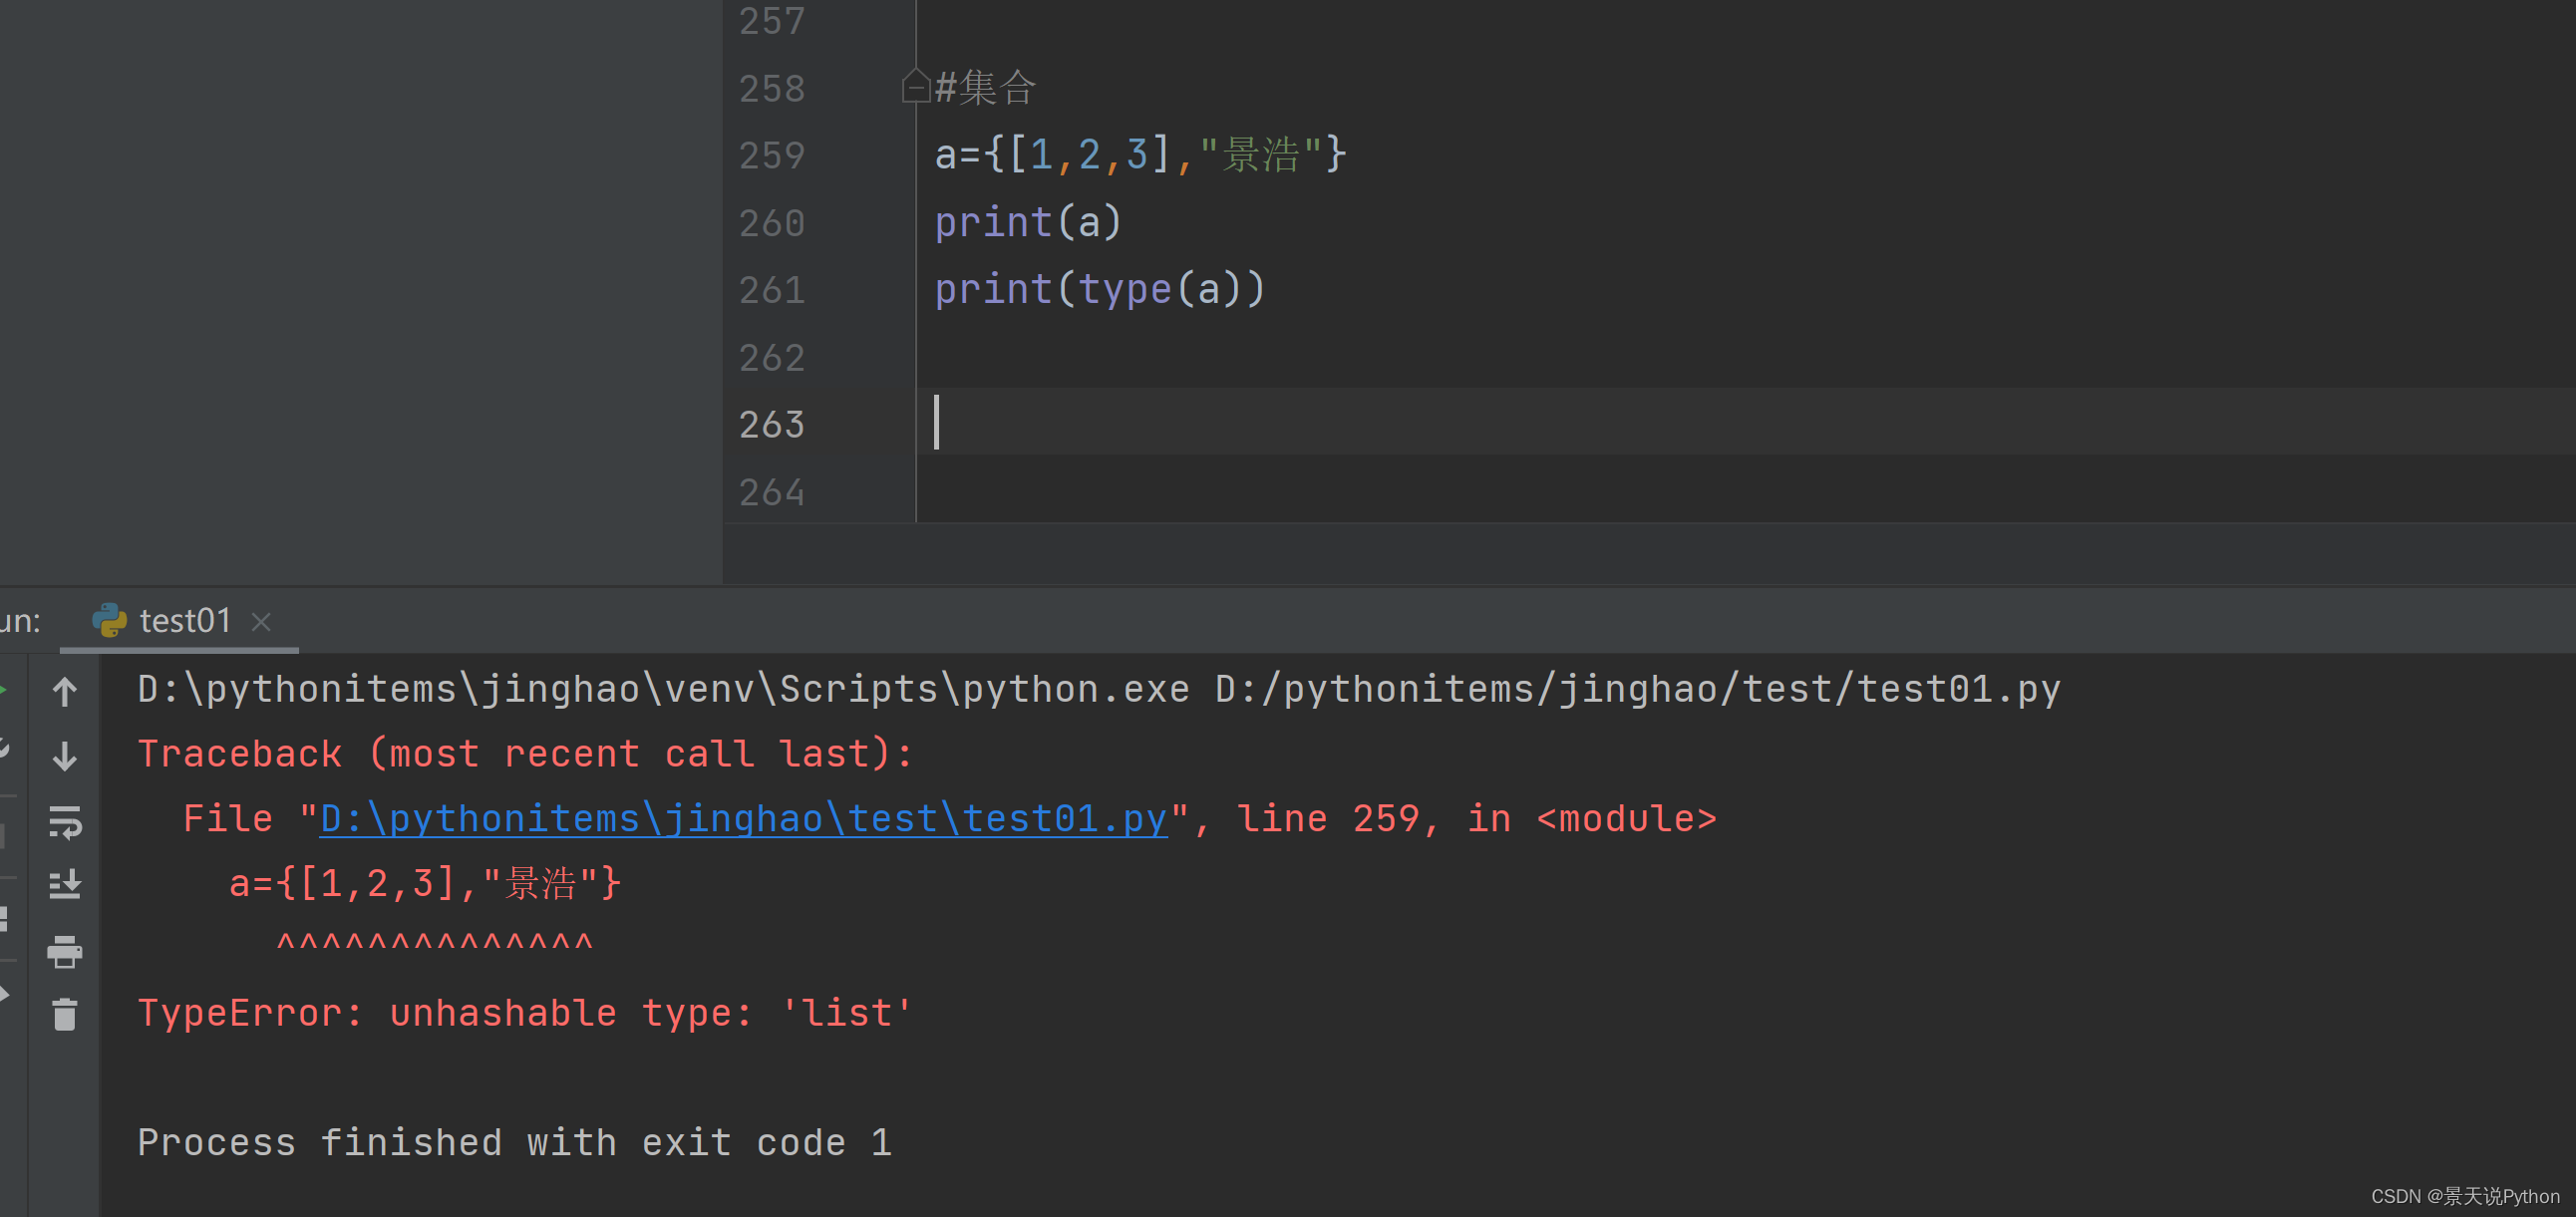The width and height of the screenshot is (2576, 1217).
Task: Clear console output with the trash icon
Action: pyautogui.click(x=65, y=1014)
